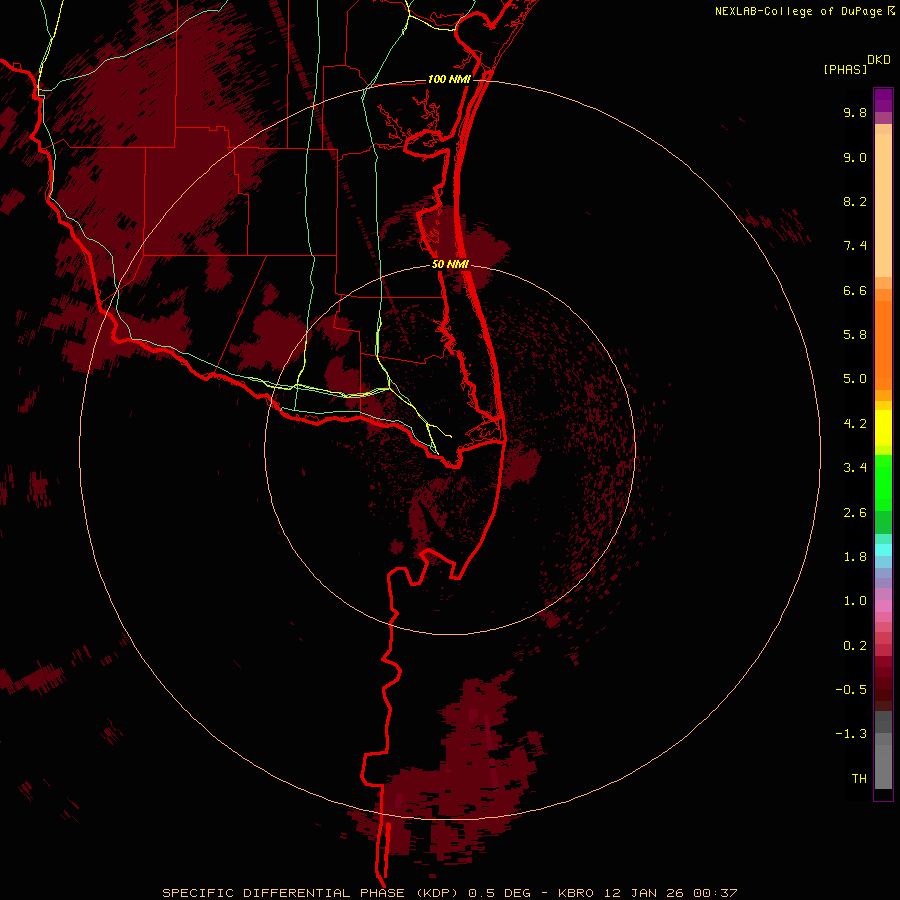The height and width of the screenshot is (900, 900).
Task: Select the 5.0 scale value
Action: pos(855,379)
